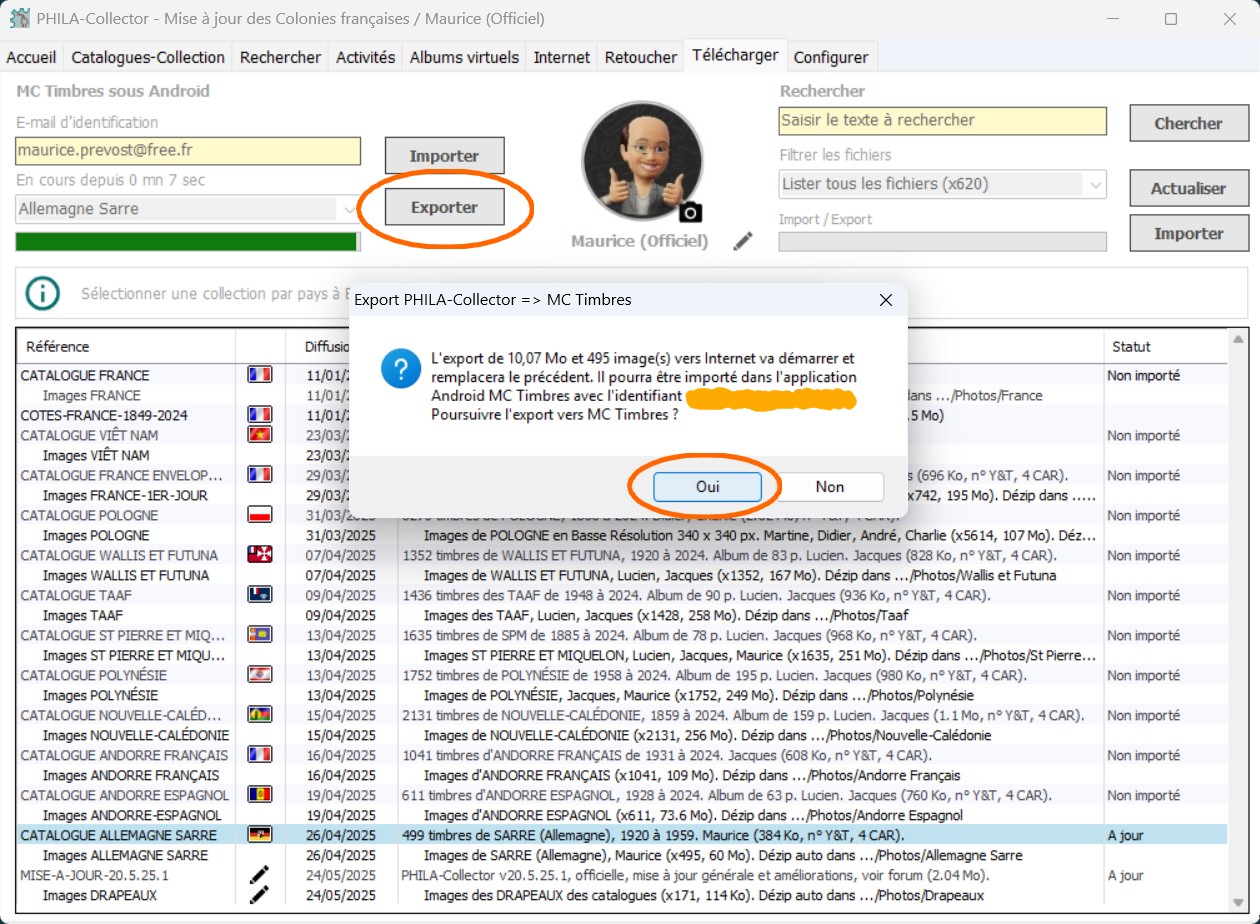Click the Import / Export progress bar

coord(943,241)
